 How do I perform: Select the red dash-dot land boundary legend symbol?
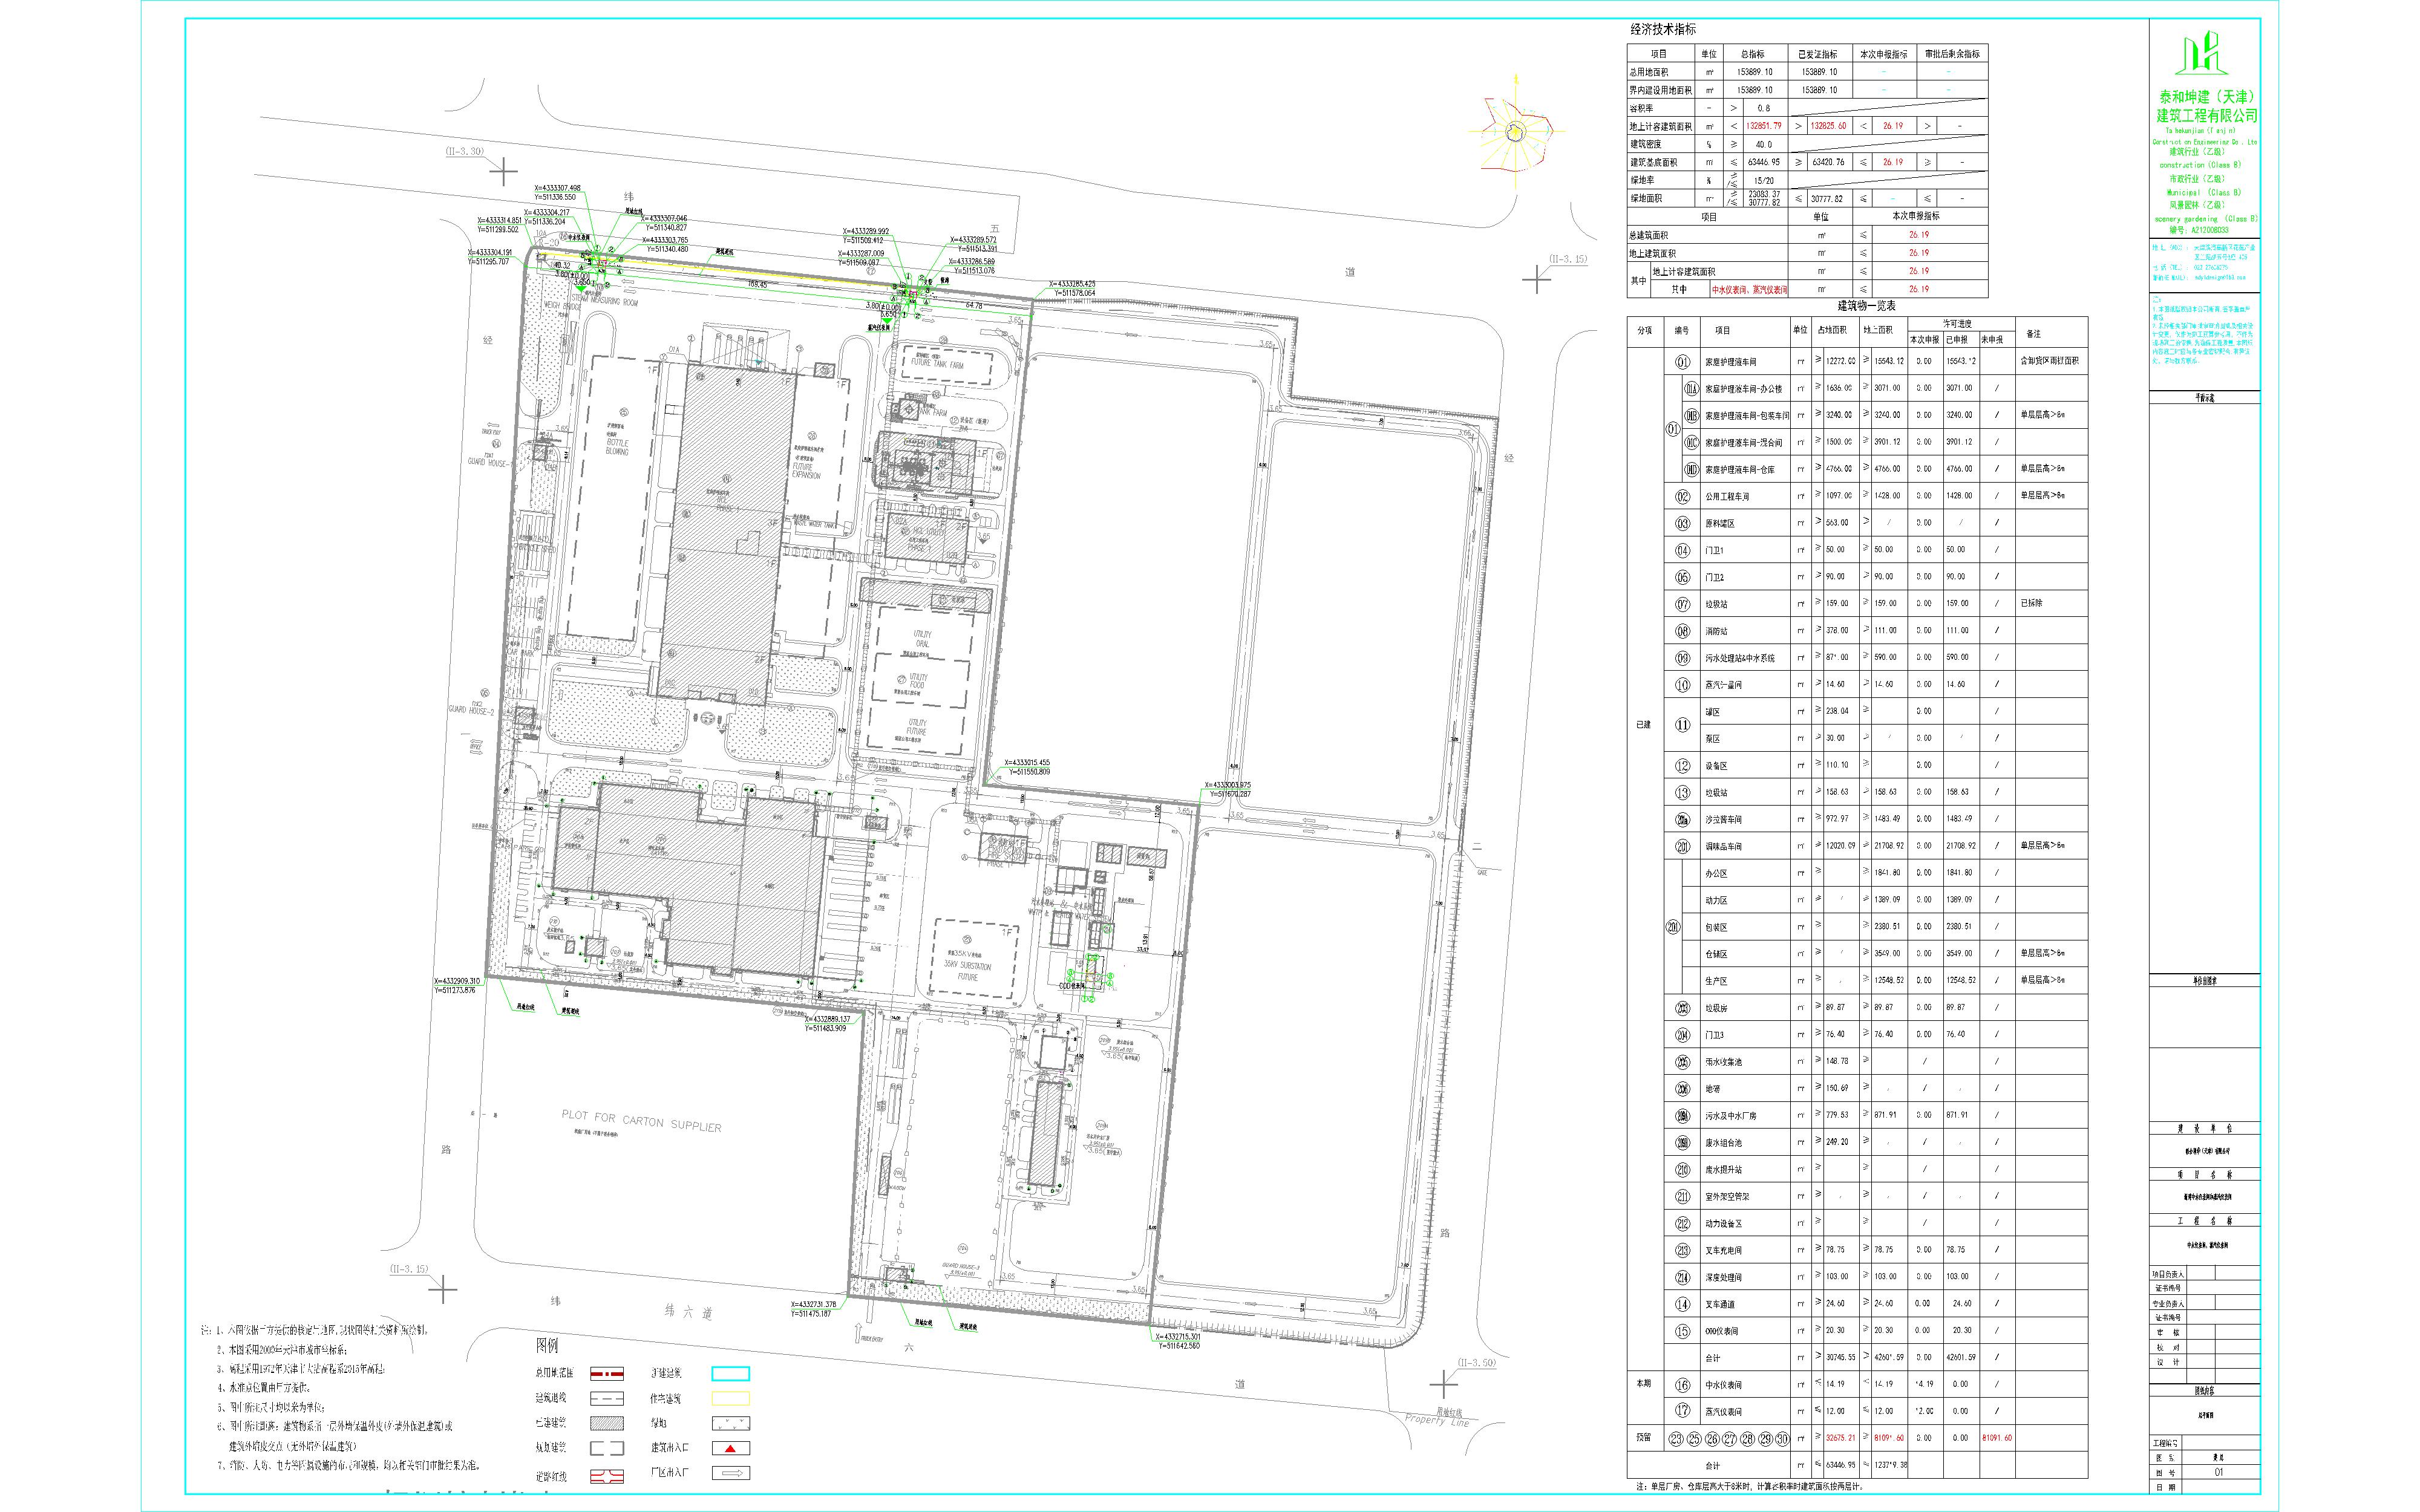point(606,1374)
